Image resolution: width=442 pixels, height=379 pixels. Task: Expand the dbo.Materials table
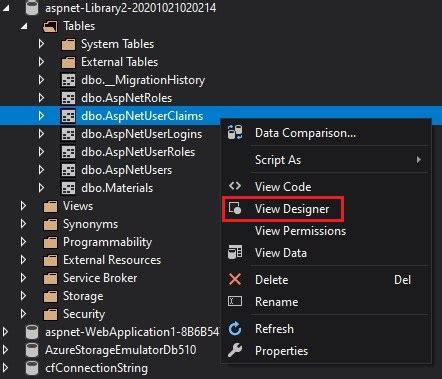click(41, 188)
